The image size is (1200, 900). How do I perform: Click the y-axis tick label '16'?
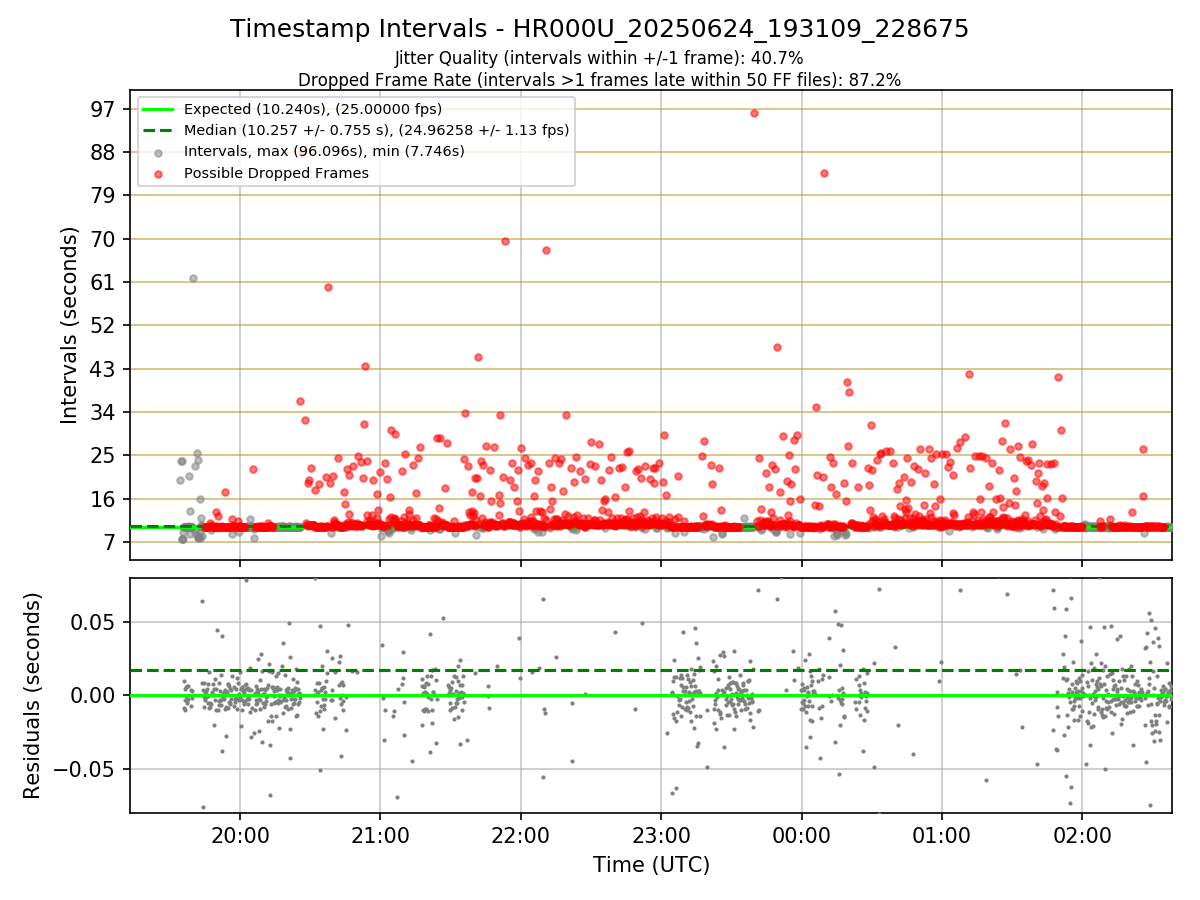coord(104,499)
